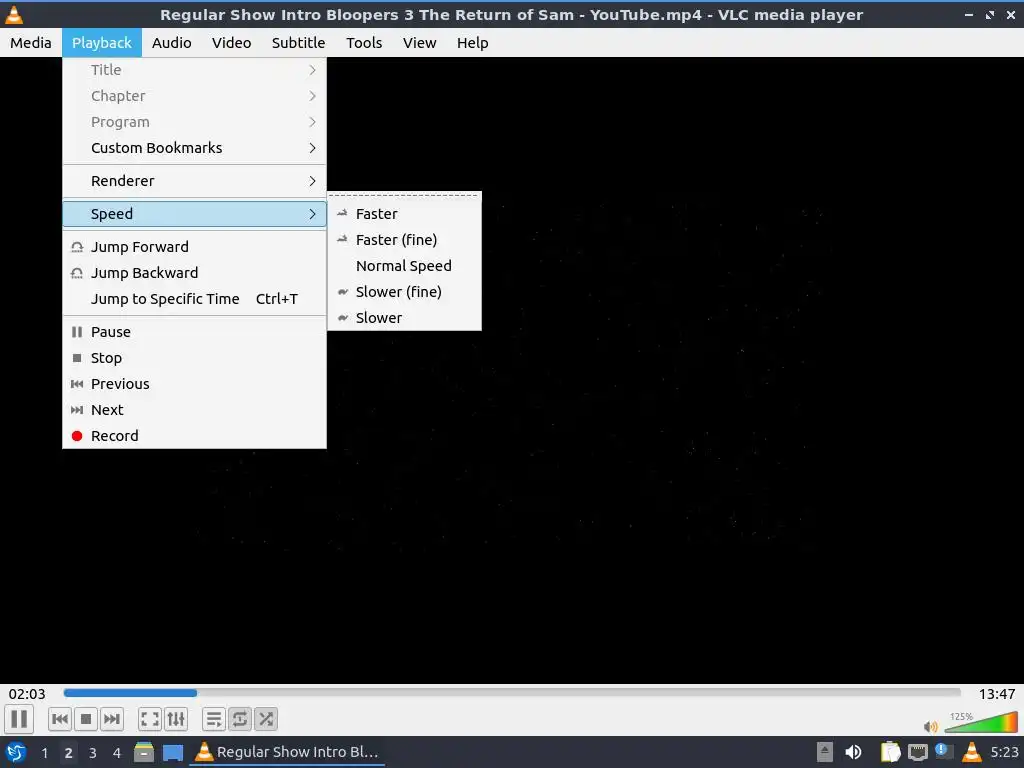Open the Media menu
This screenshot has height=768, width=1024.
[31, 42]
